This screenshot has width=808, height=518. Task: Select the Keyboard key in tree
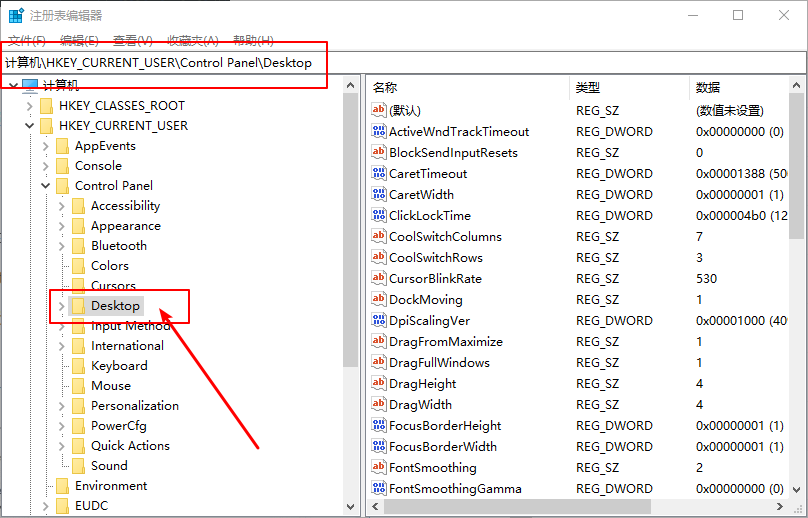pos(119,366)
